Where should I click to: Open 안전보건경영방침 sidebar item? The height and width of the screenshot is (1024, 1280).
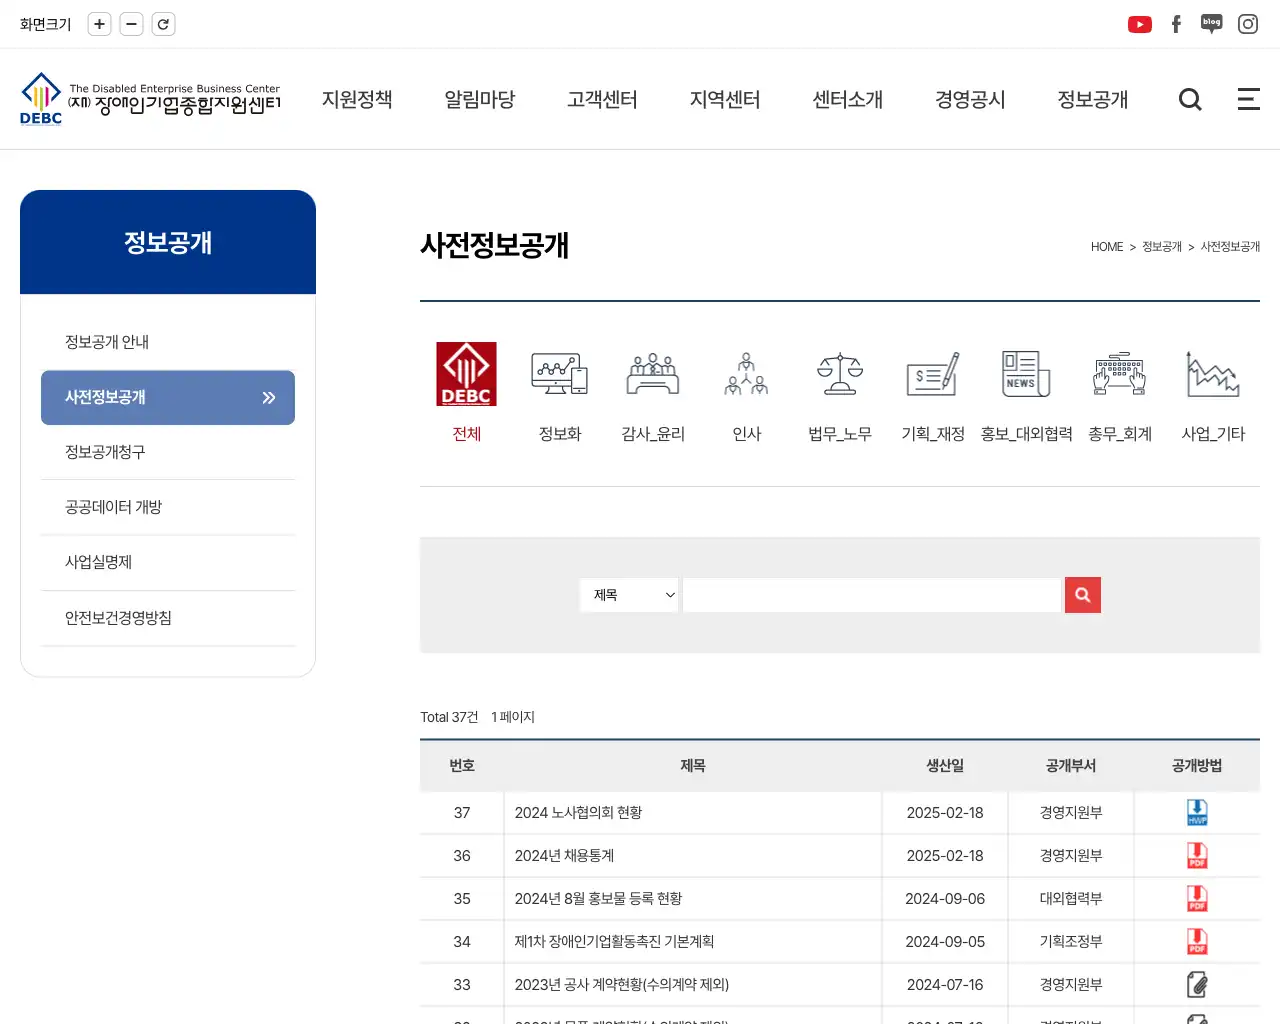(x=168, y=618)
